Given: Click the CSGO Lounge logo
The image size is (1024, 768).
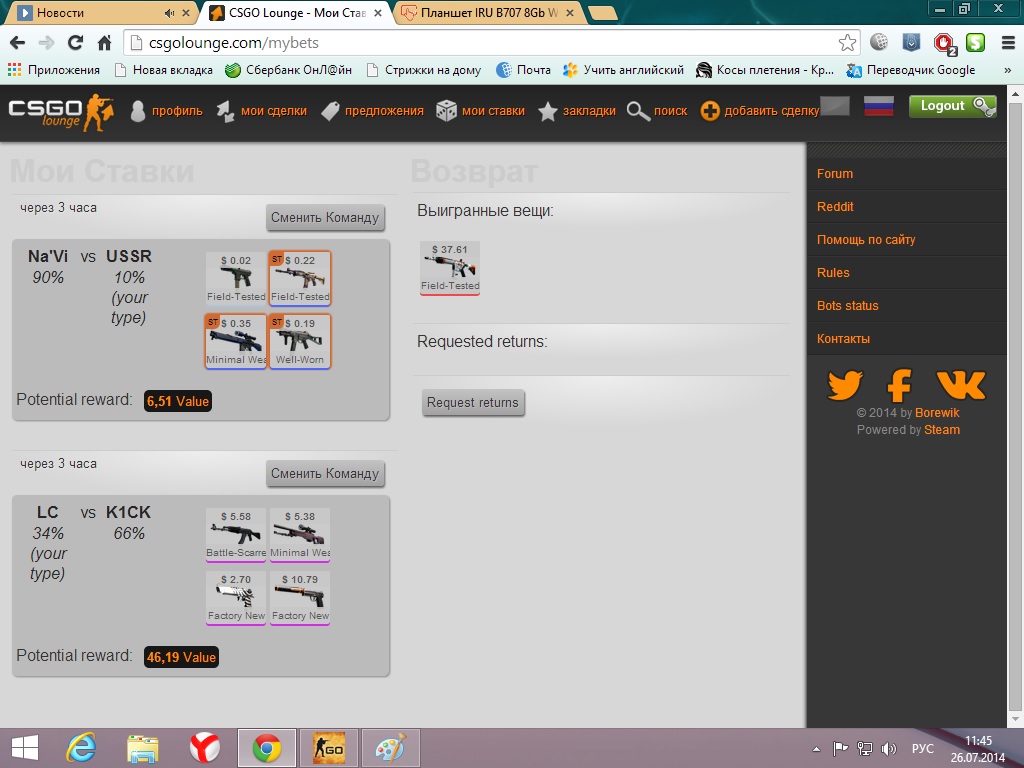Looking at the screenshot, I should tap(61, 112).
